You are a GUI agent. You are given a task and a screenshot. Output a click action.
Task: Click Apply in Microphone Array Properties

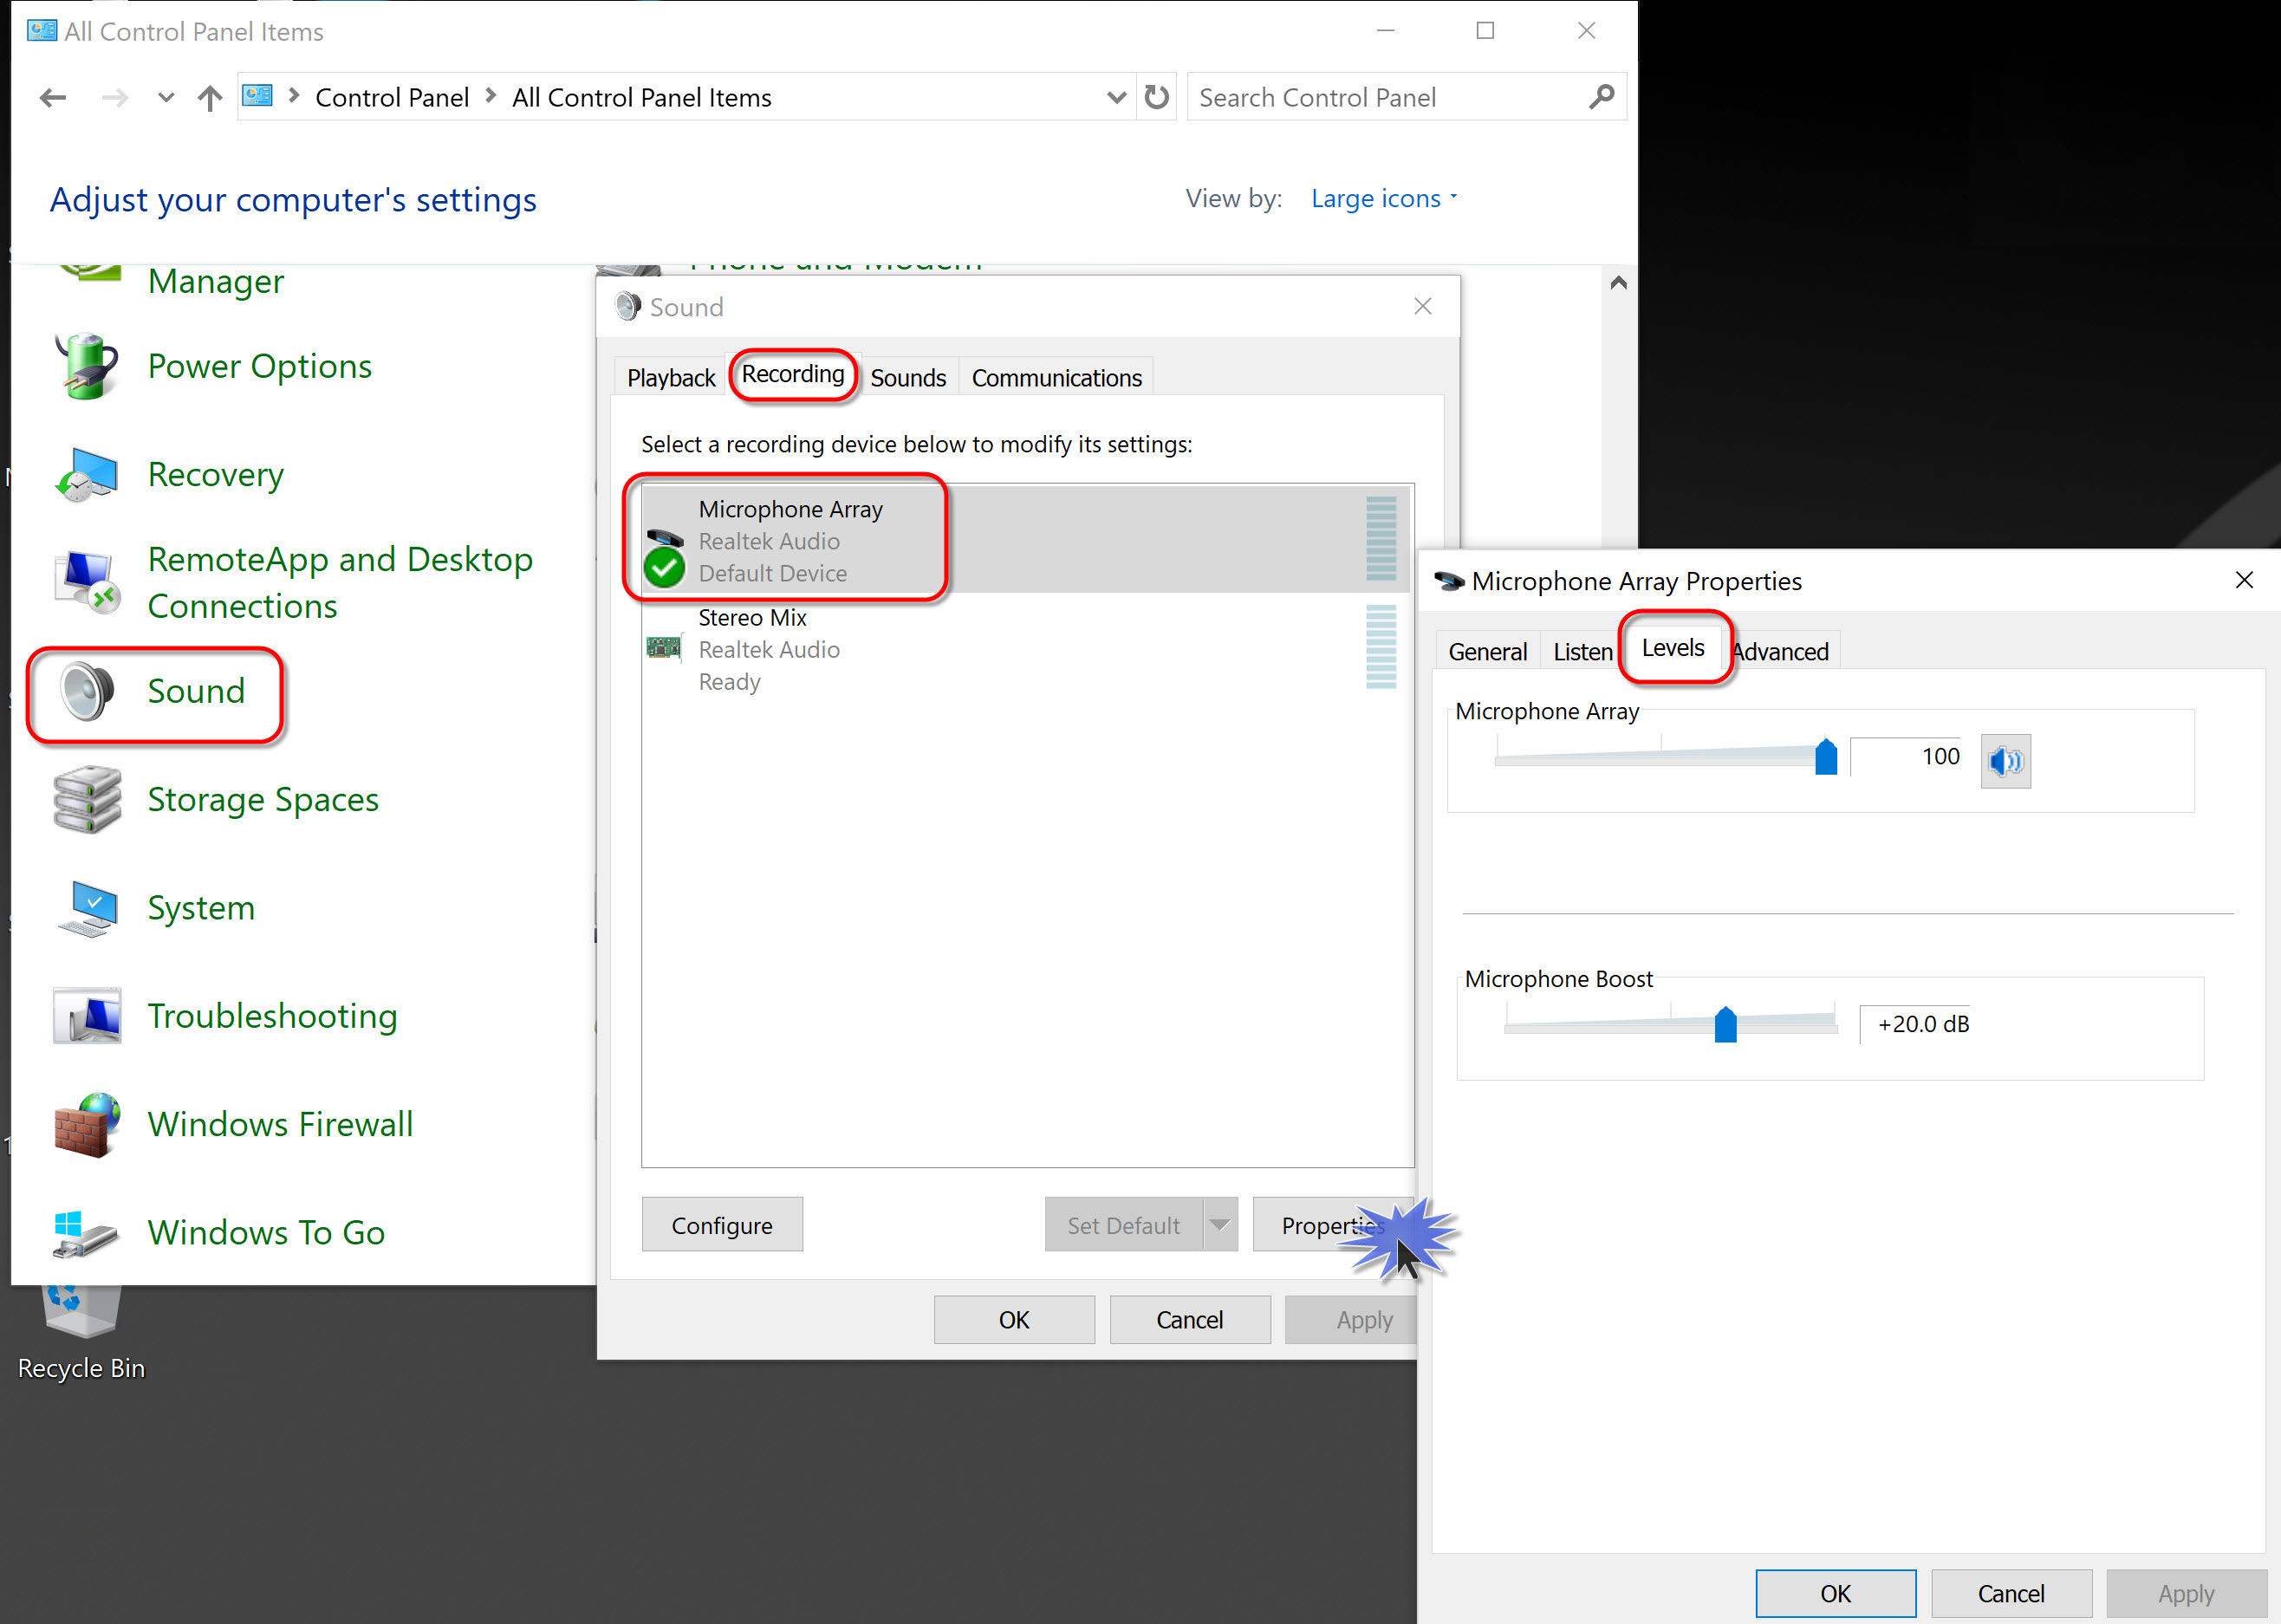2186,1594
